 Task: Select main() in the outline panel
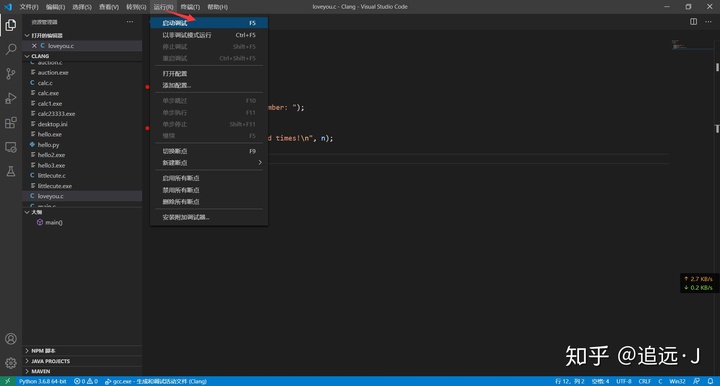pyautogui.click(x=82, y=222)
